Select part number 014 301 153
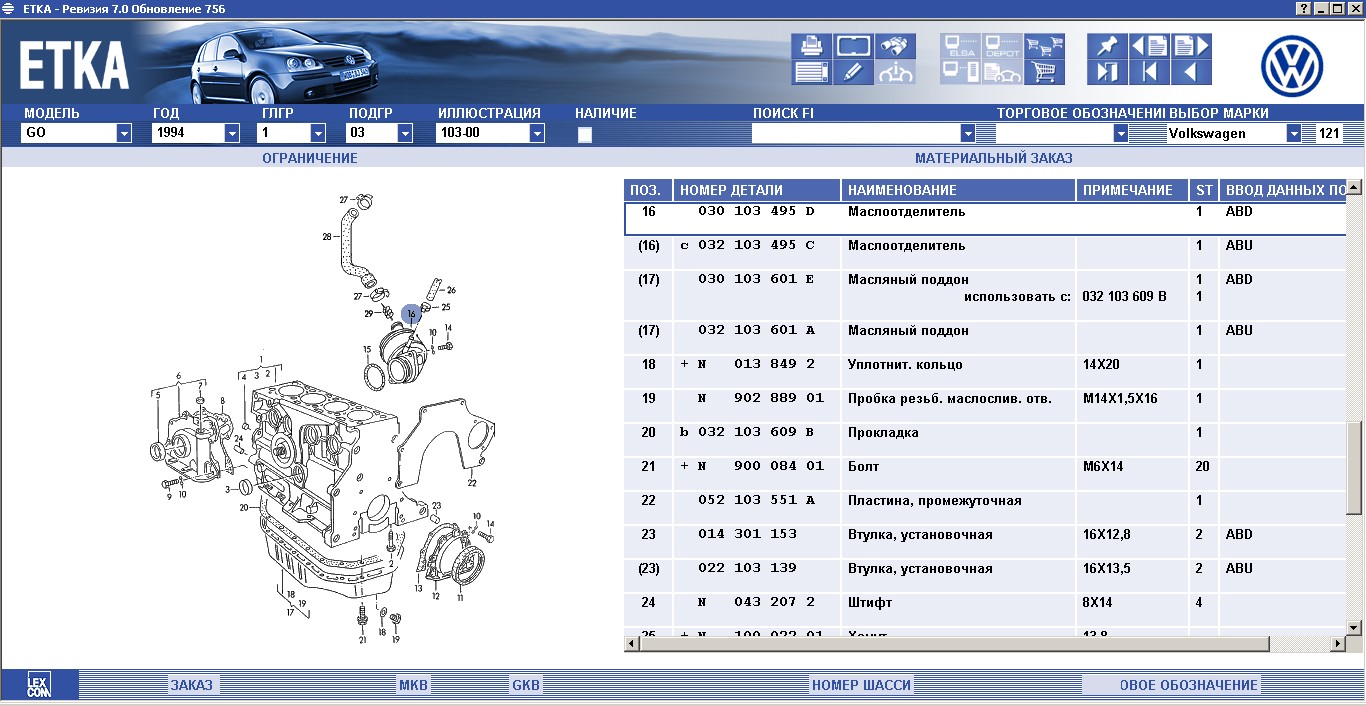 pyautogui.click(x=747, y=534)
